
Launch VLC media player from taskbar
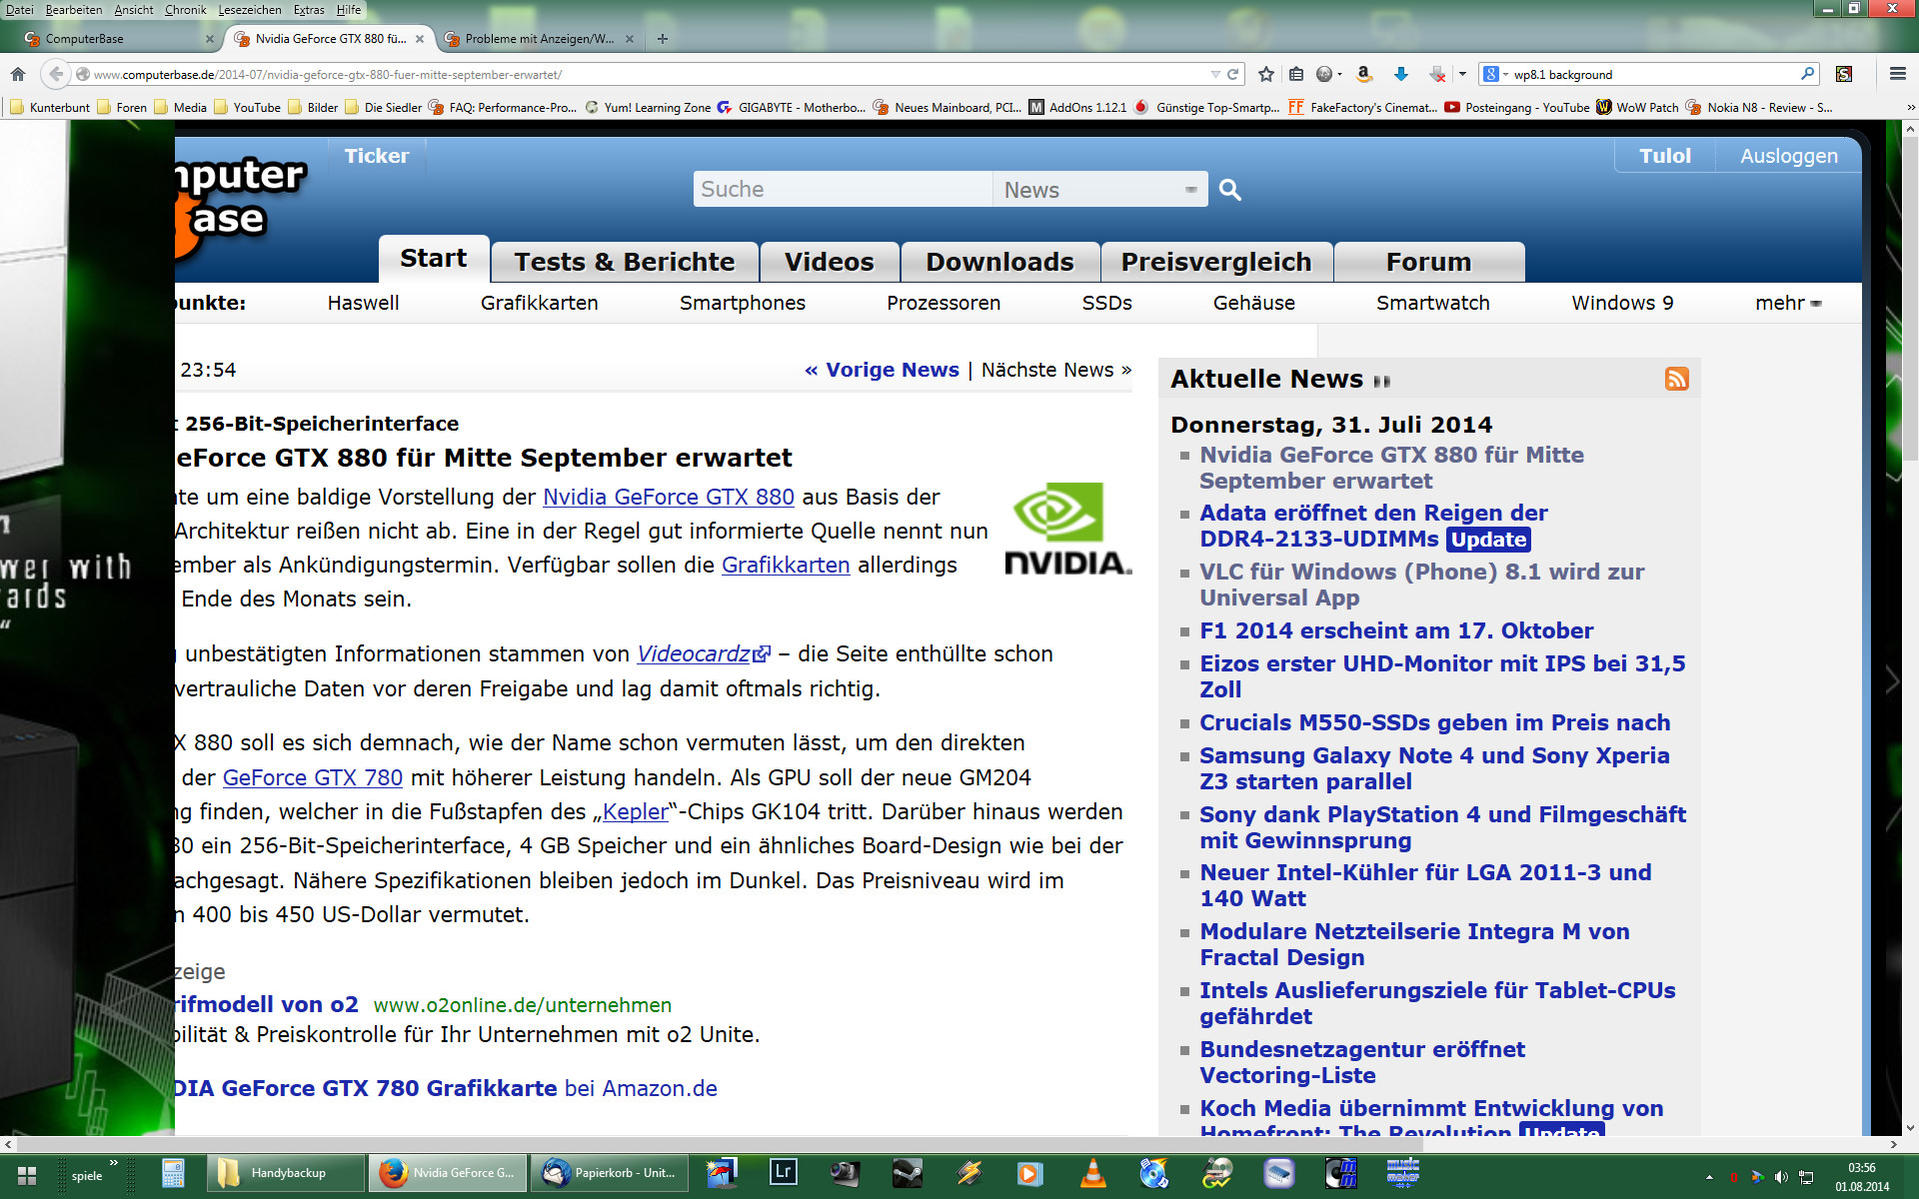tap(1093, 1172)
